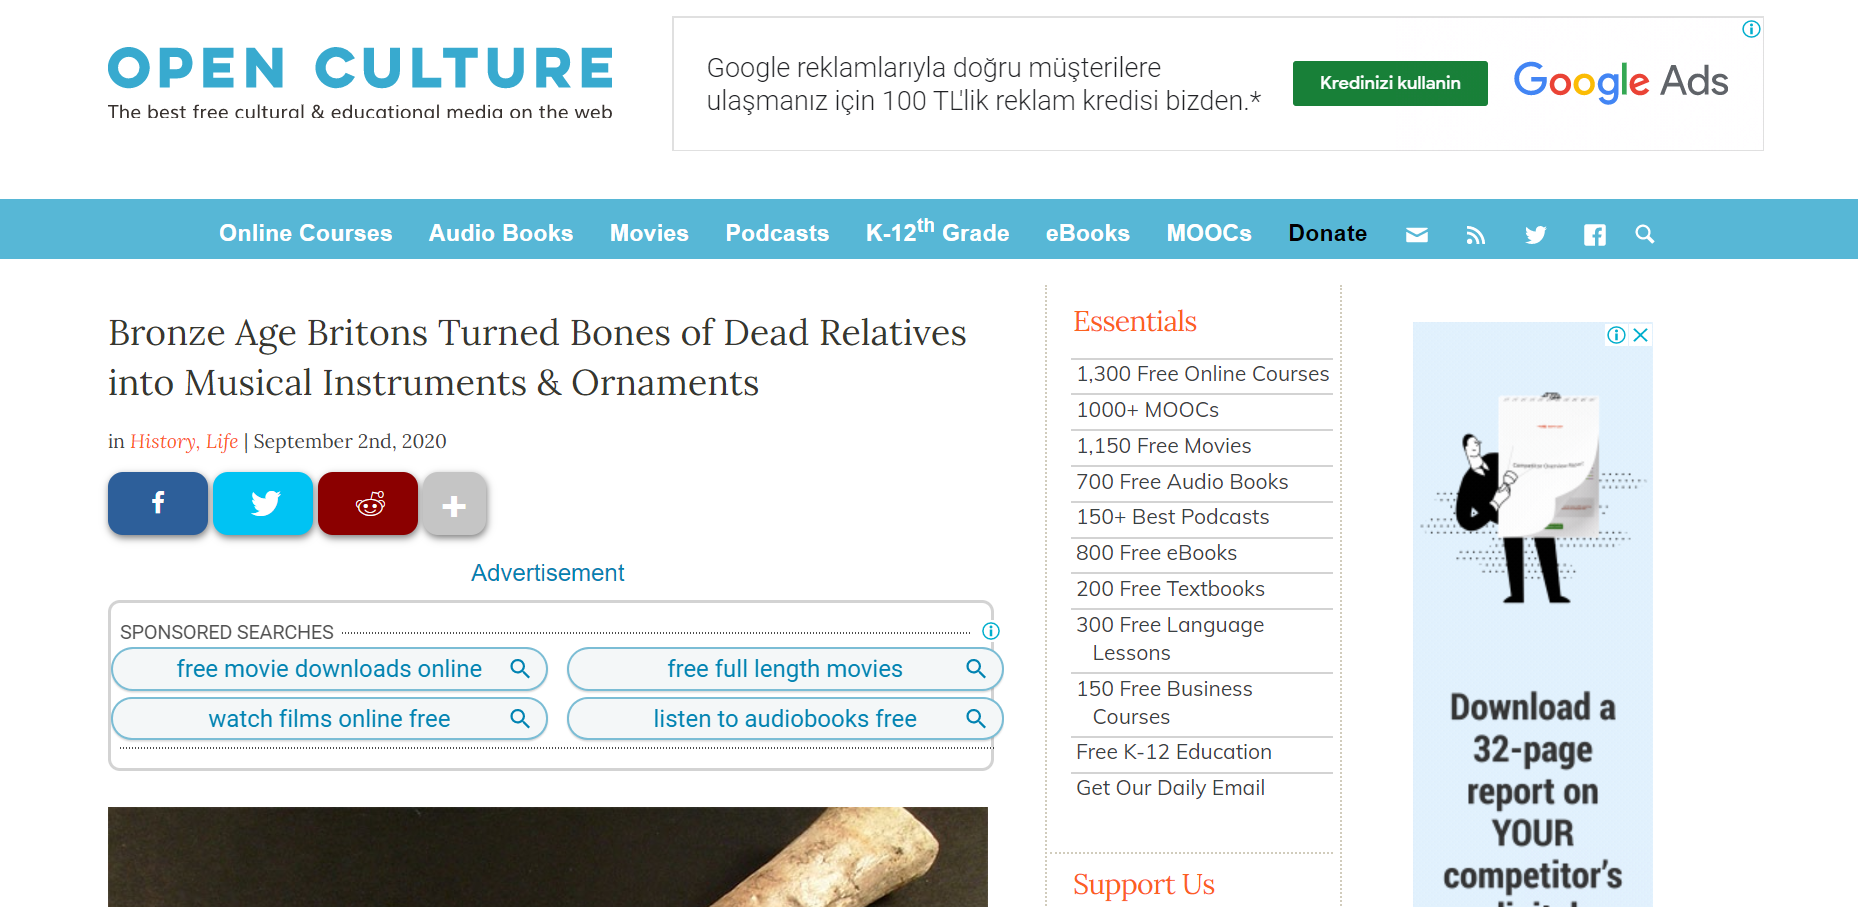Share the article on Reddit
The height and width of the screenshot is (907, 1858).
click(x=368, y=504)
